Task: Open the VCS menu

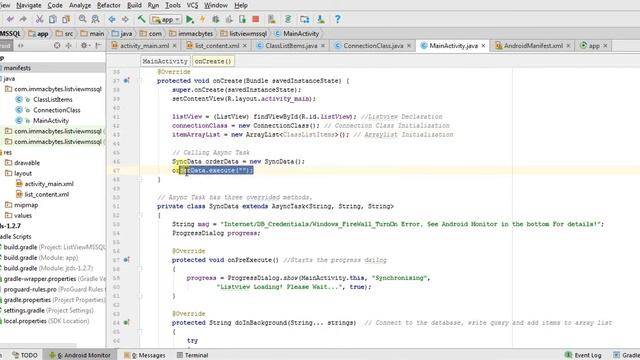Action: (192, 5)
